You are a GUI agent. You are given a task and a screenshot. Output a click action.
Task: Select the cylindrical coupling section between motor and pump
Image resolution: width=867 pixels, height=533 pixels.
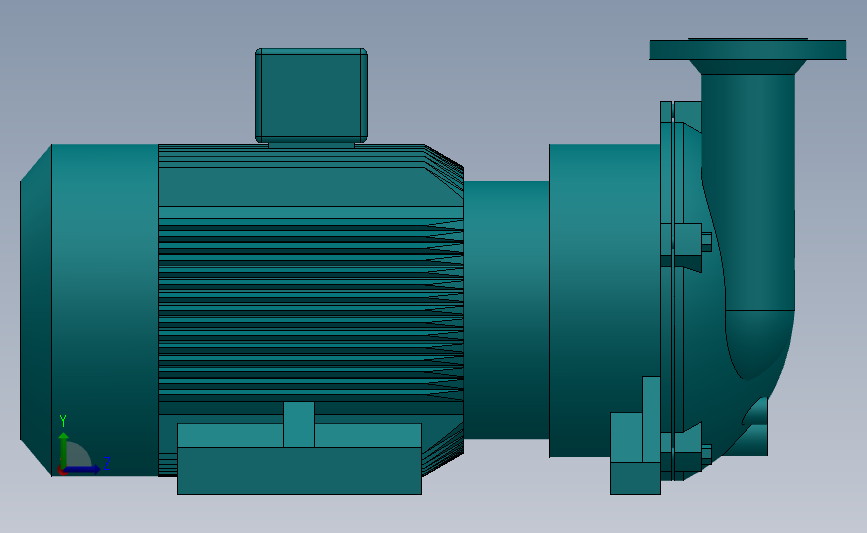tap(506, 310)
